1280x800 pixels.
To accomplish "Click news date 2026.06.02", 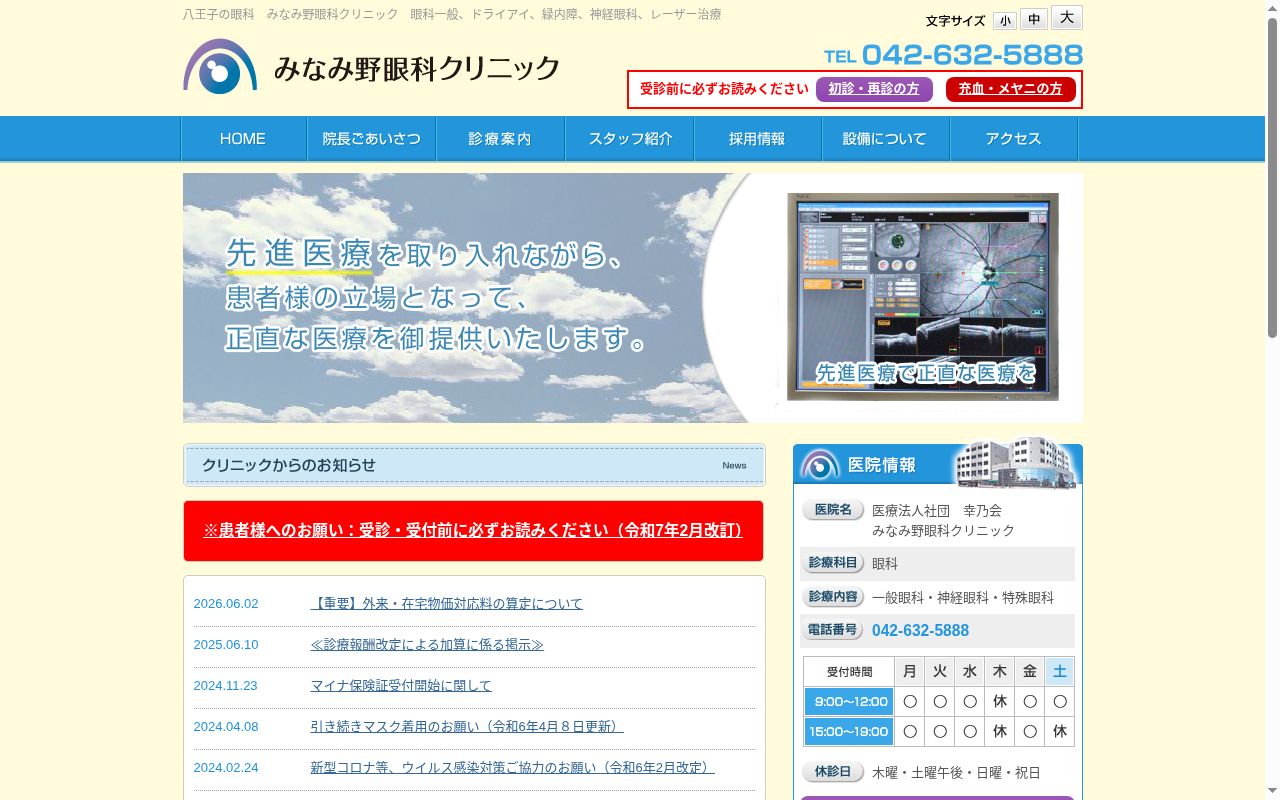I will 226,604.
